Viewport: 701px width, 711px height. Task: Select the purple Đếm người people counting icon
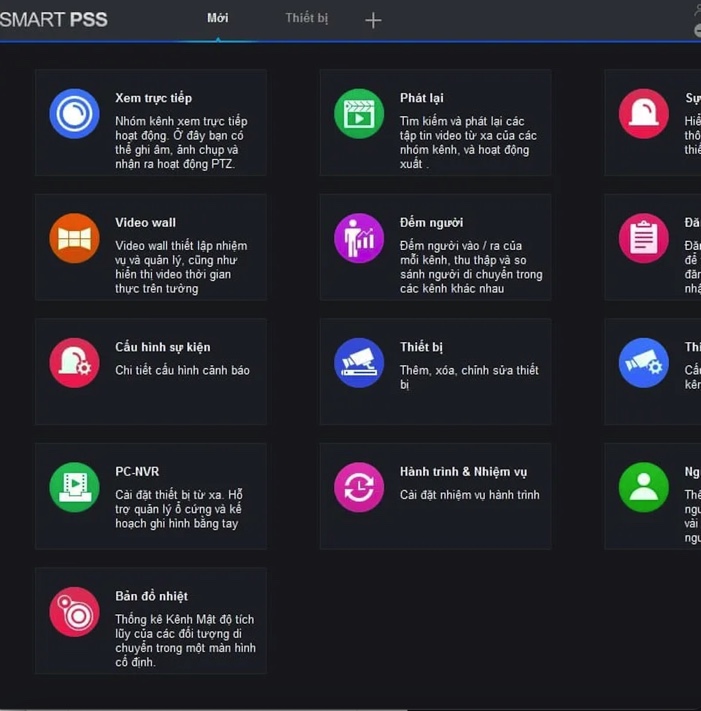point(359,238)
